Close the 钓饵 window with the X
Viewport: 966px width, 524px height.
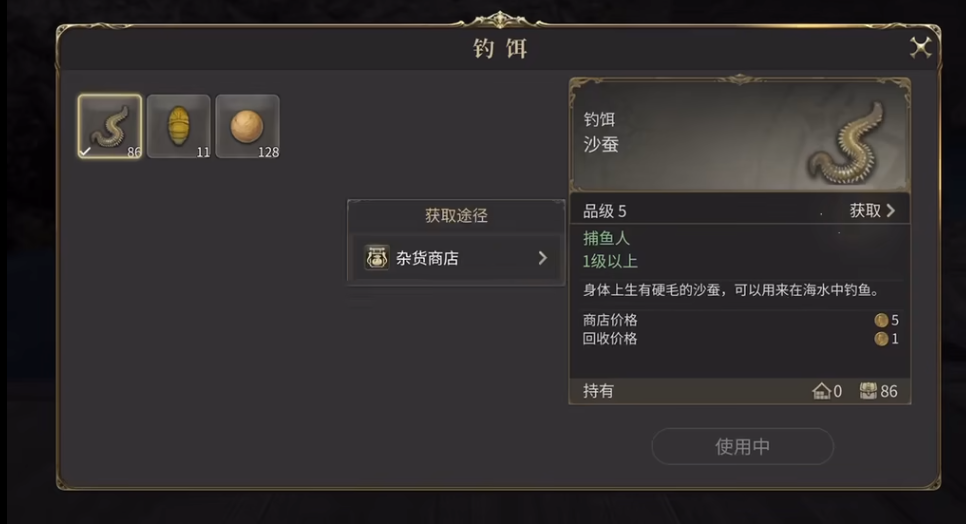tap(920, 47)
